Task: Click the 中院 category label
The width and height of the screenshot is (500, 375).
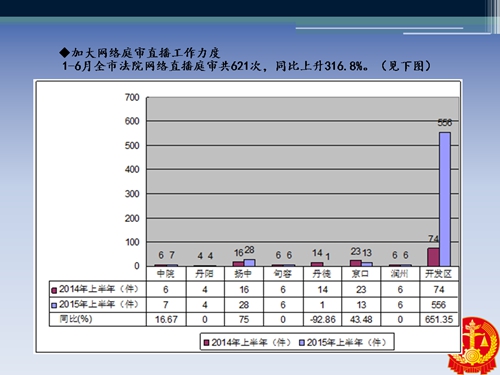Action: point(166,274)
